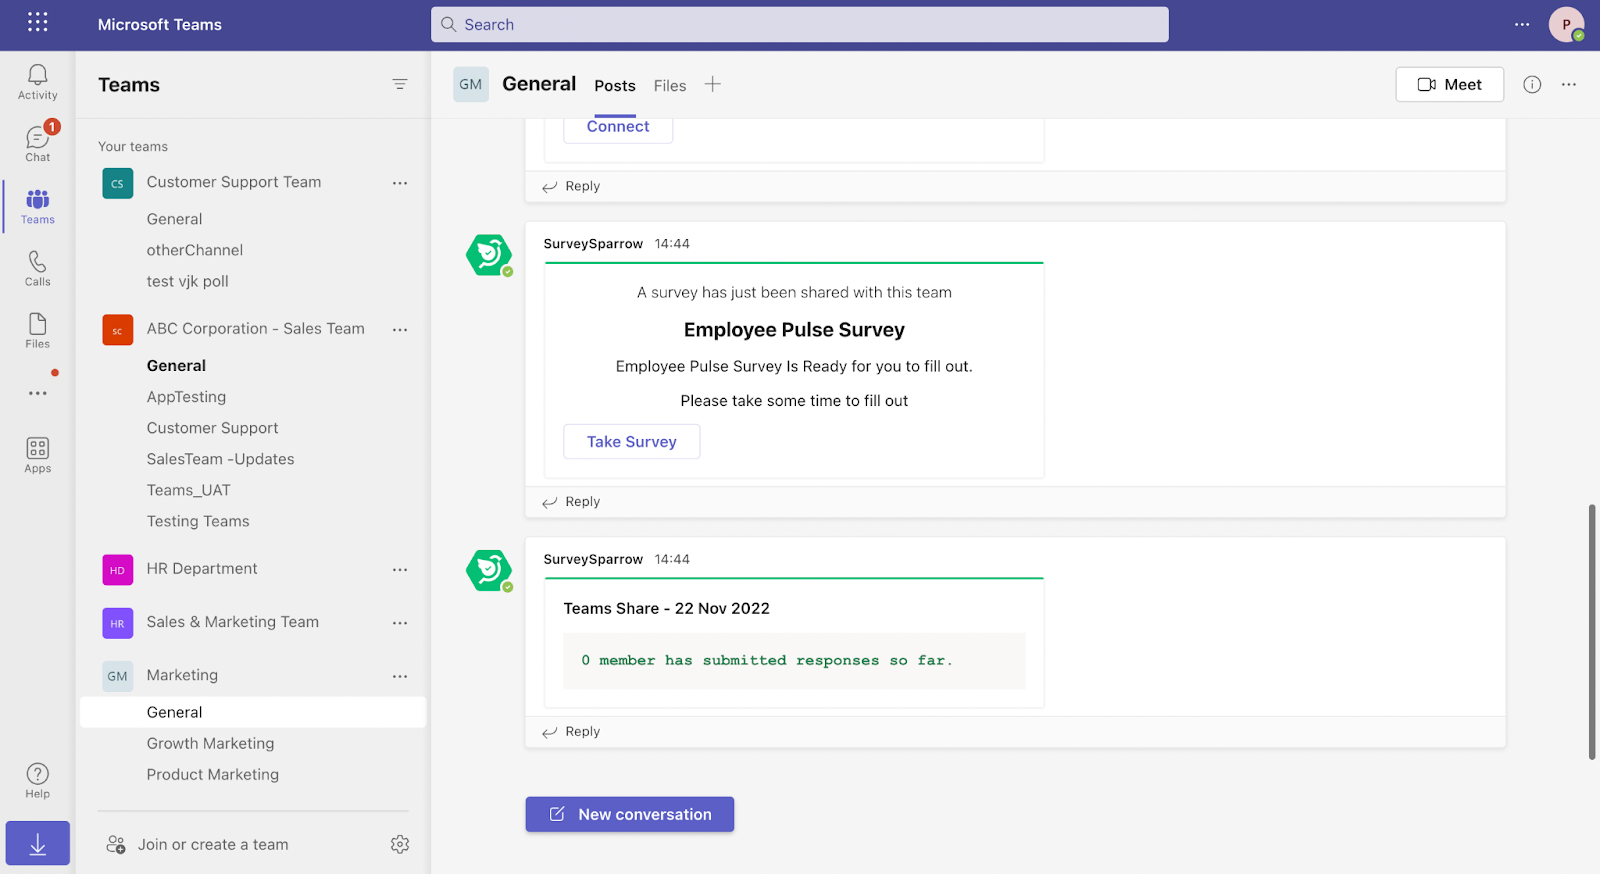Select General under Marketing team

[253, 712]
